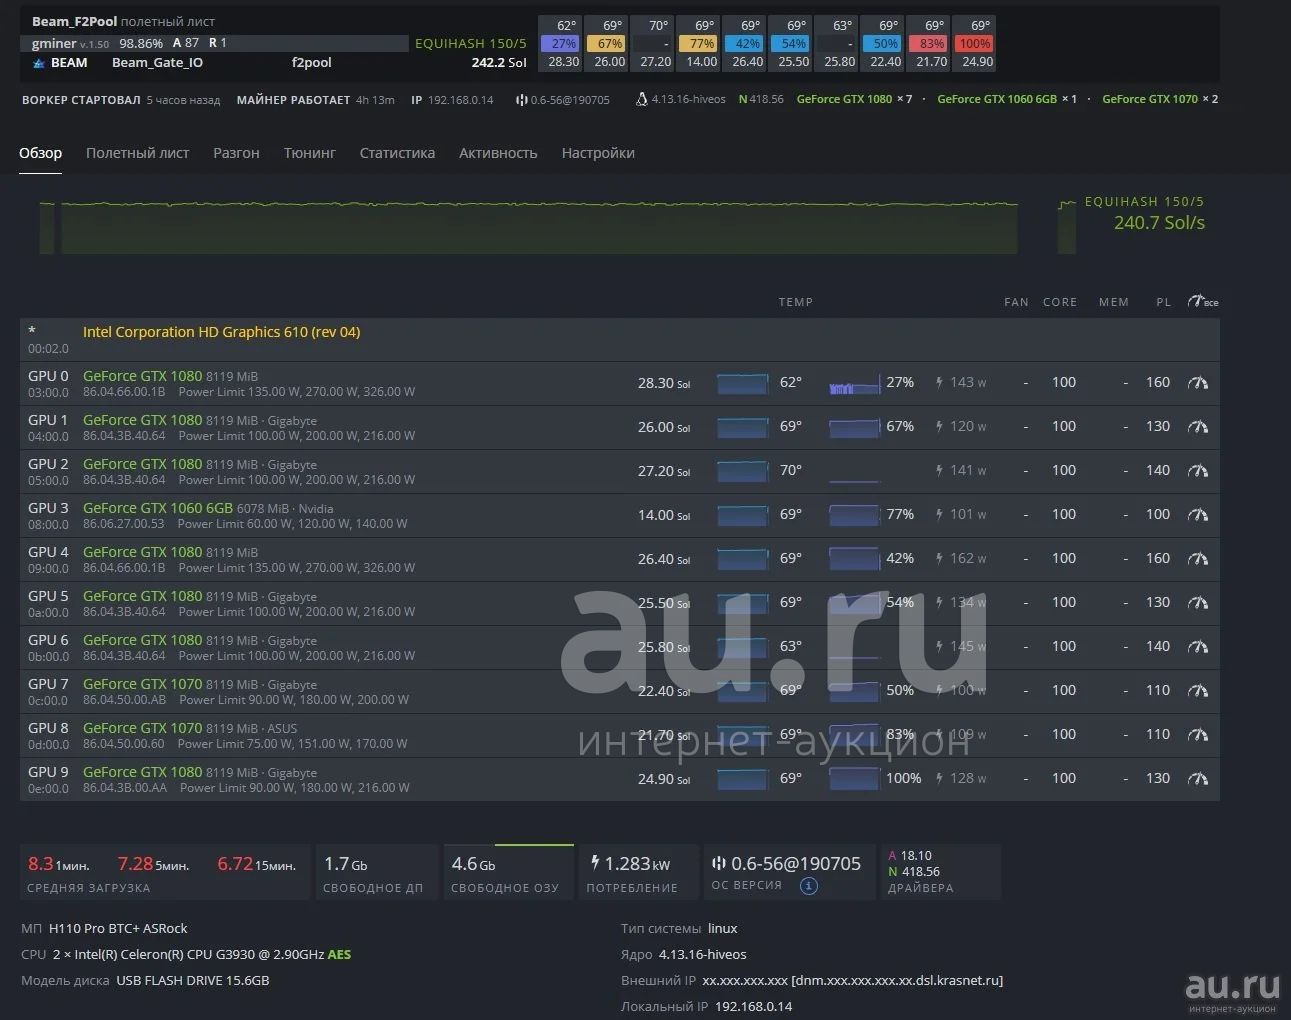Open the Настройки tab
The image size is (1291, 1020).
598,153
